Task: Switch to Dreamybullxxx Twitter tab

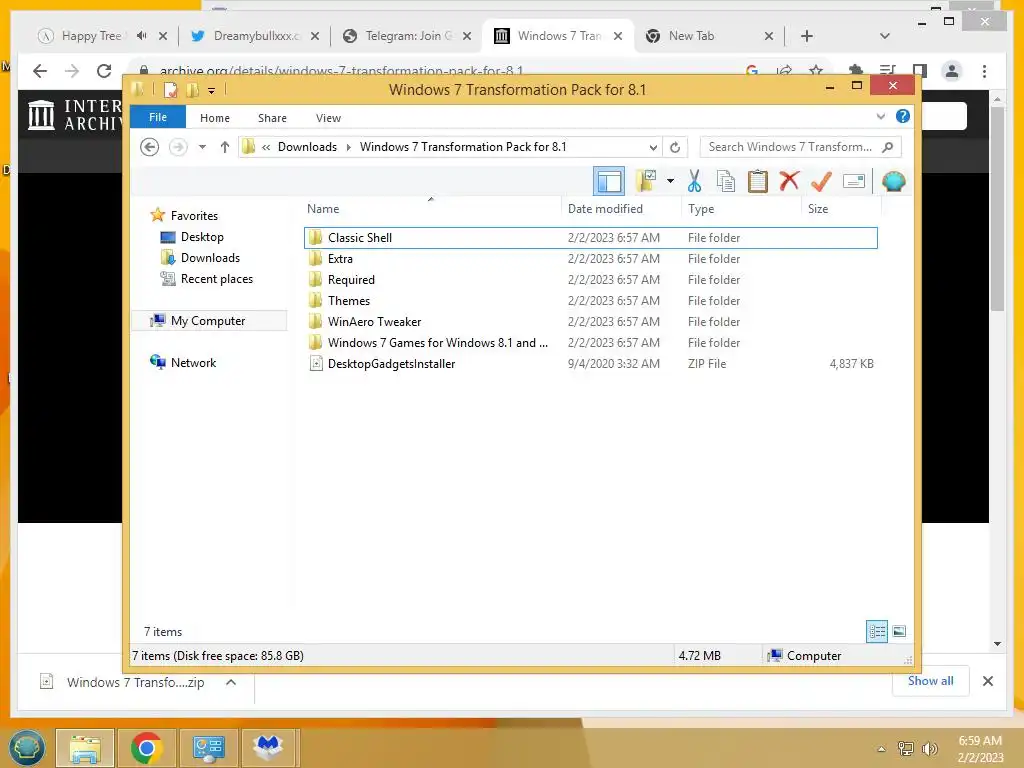Action: 255,36
